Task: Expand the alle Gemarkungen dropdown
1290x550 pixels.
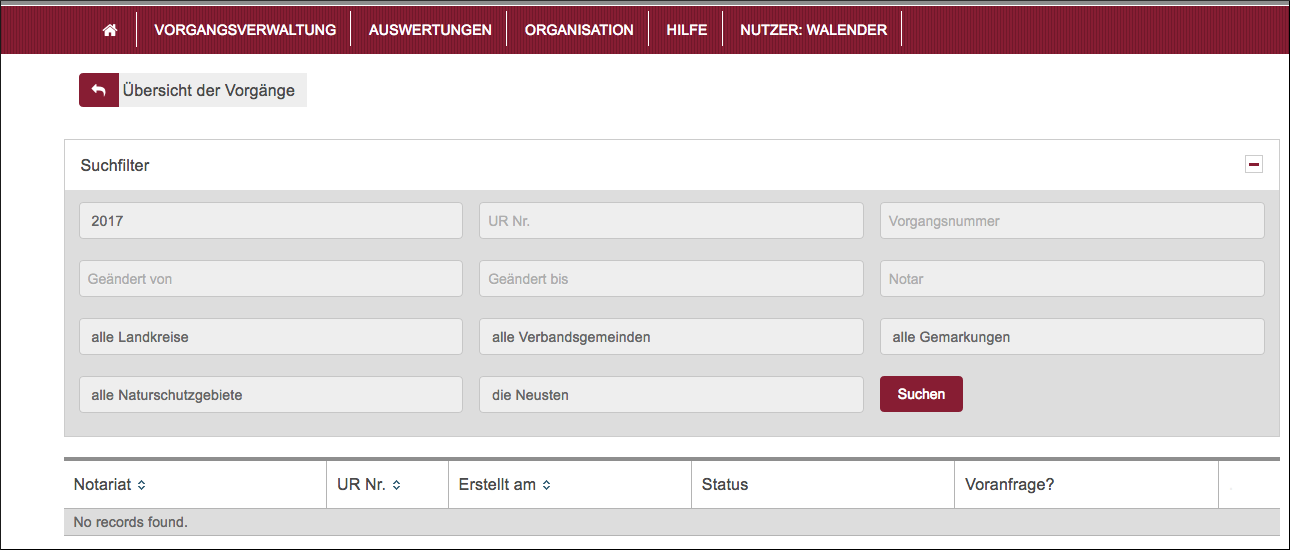Action: (x=1072, y=337)
